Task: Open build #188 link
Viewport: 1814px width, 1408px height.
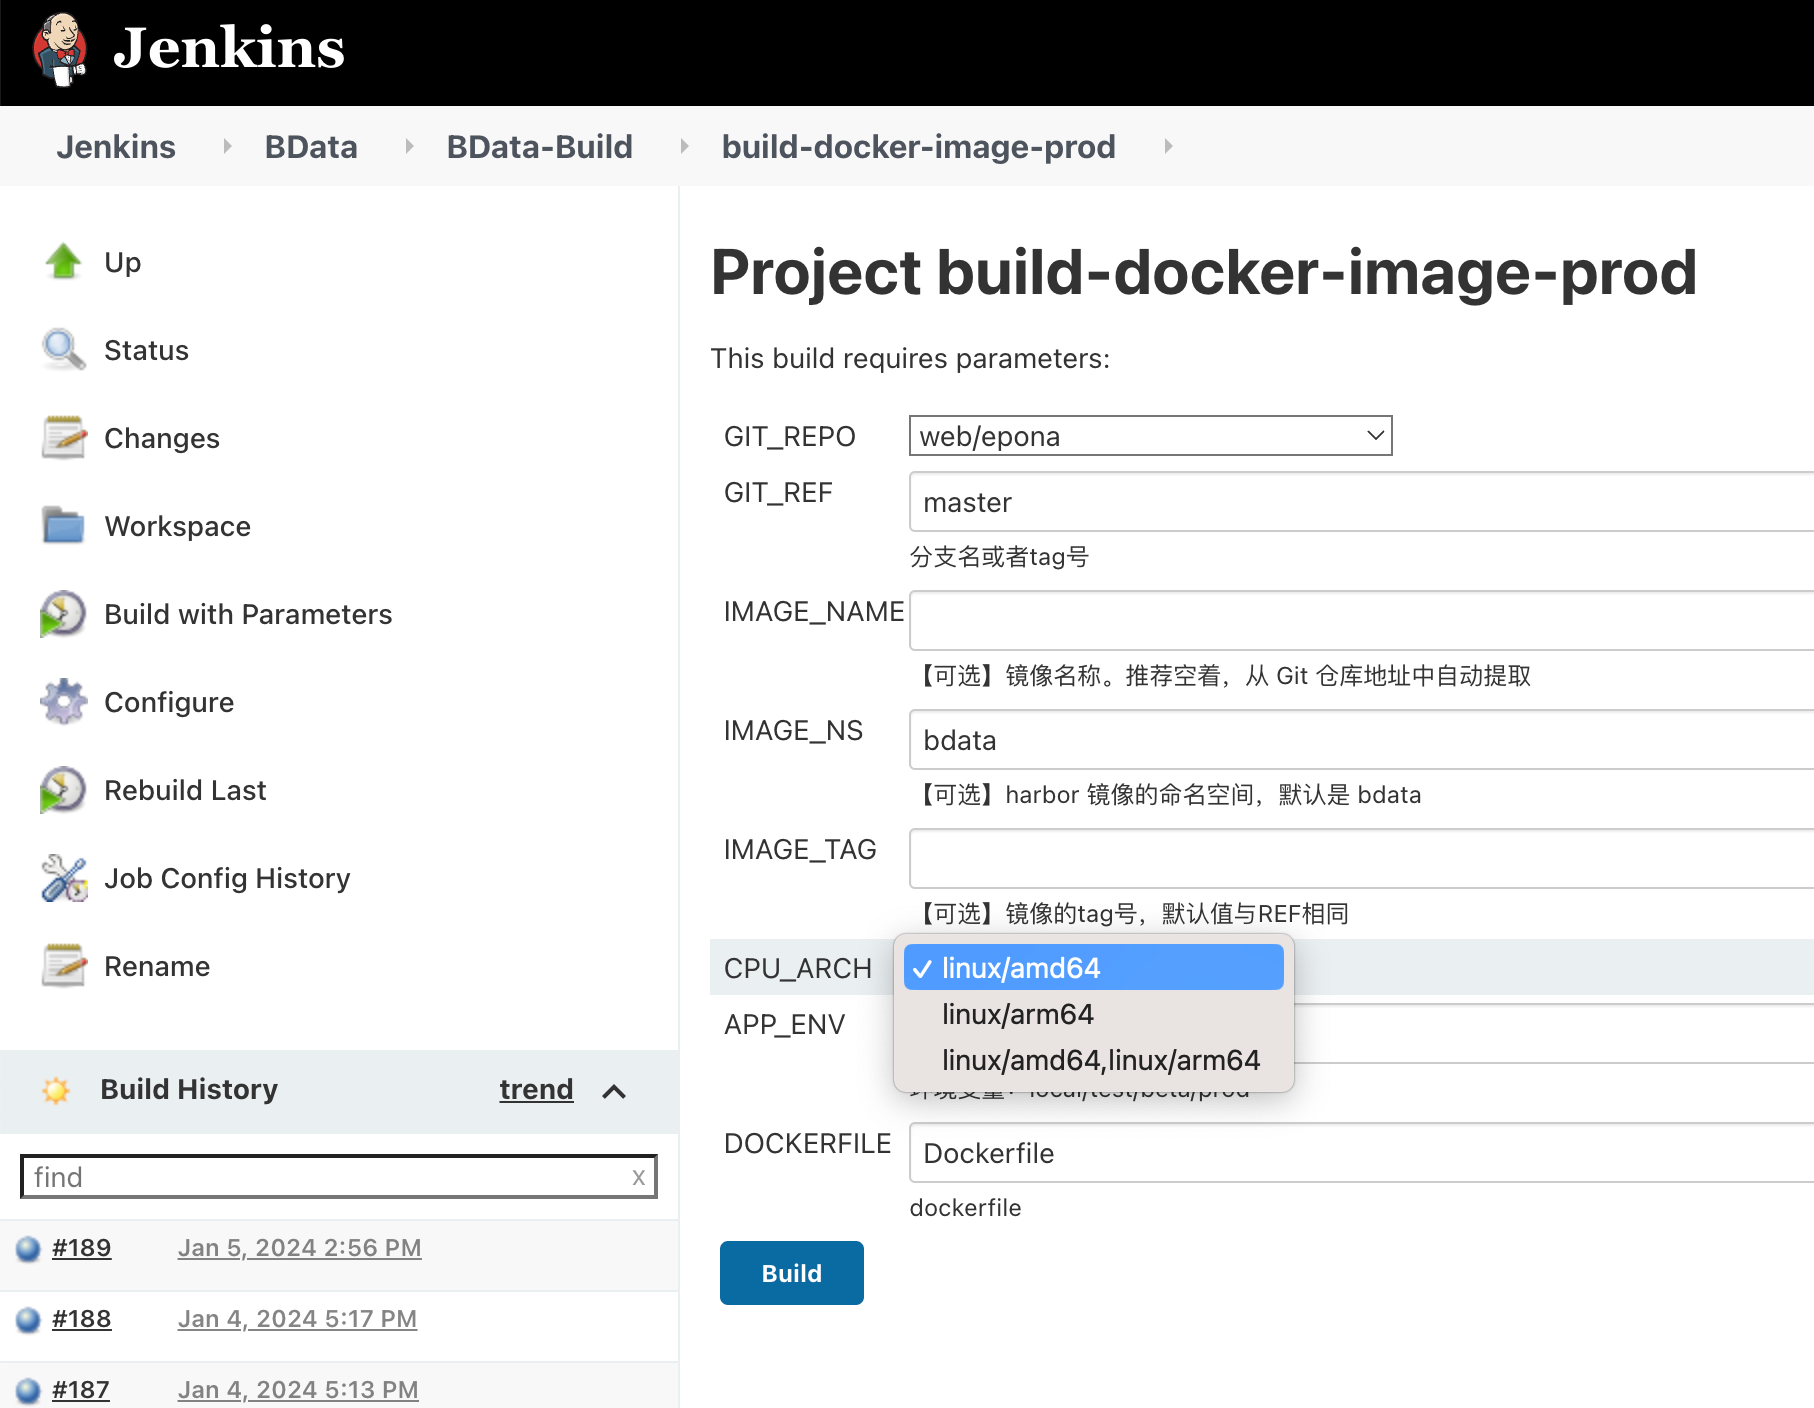Action: click(x=82, y=1319)
